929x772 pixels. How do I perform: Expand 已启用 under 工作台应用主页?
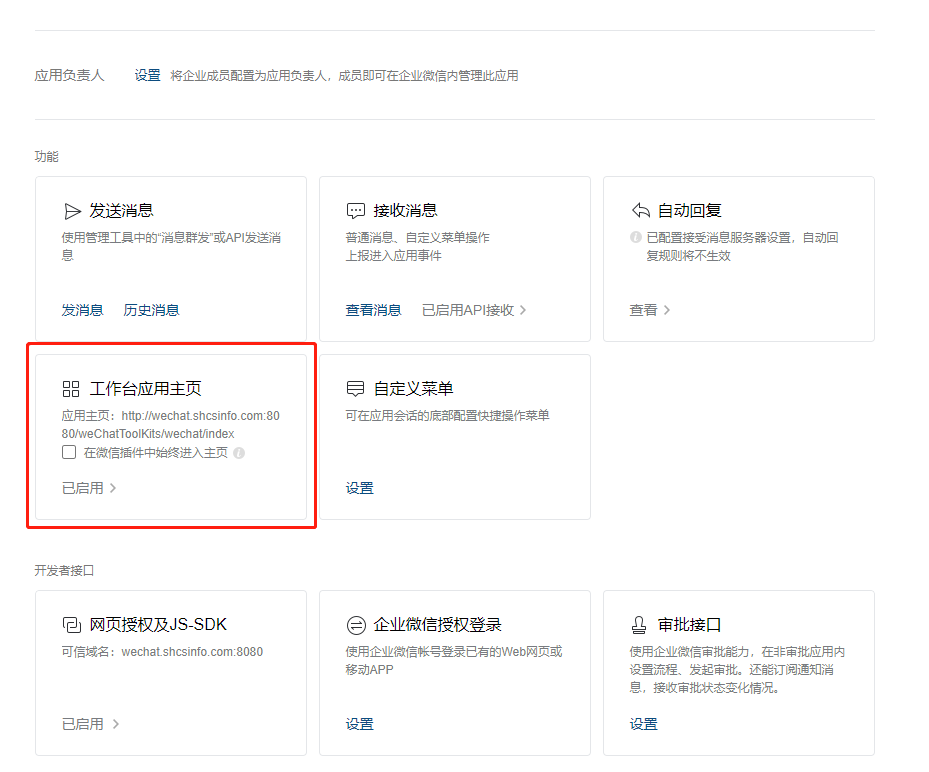pos(89,488)
